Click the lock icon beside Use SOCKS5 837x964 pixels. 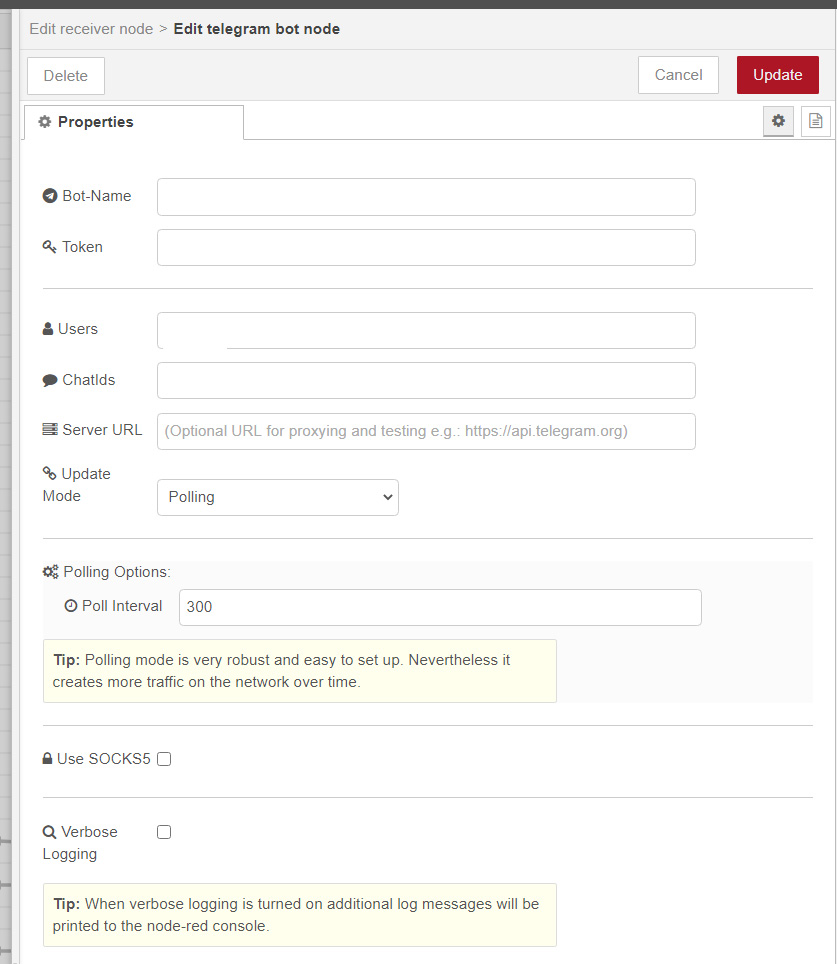click(x=46, y=758)
